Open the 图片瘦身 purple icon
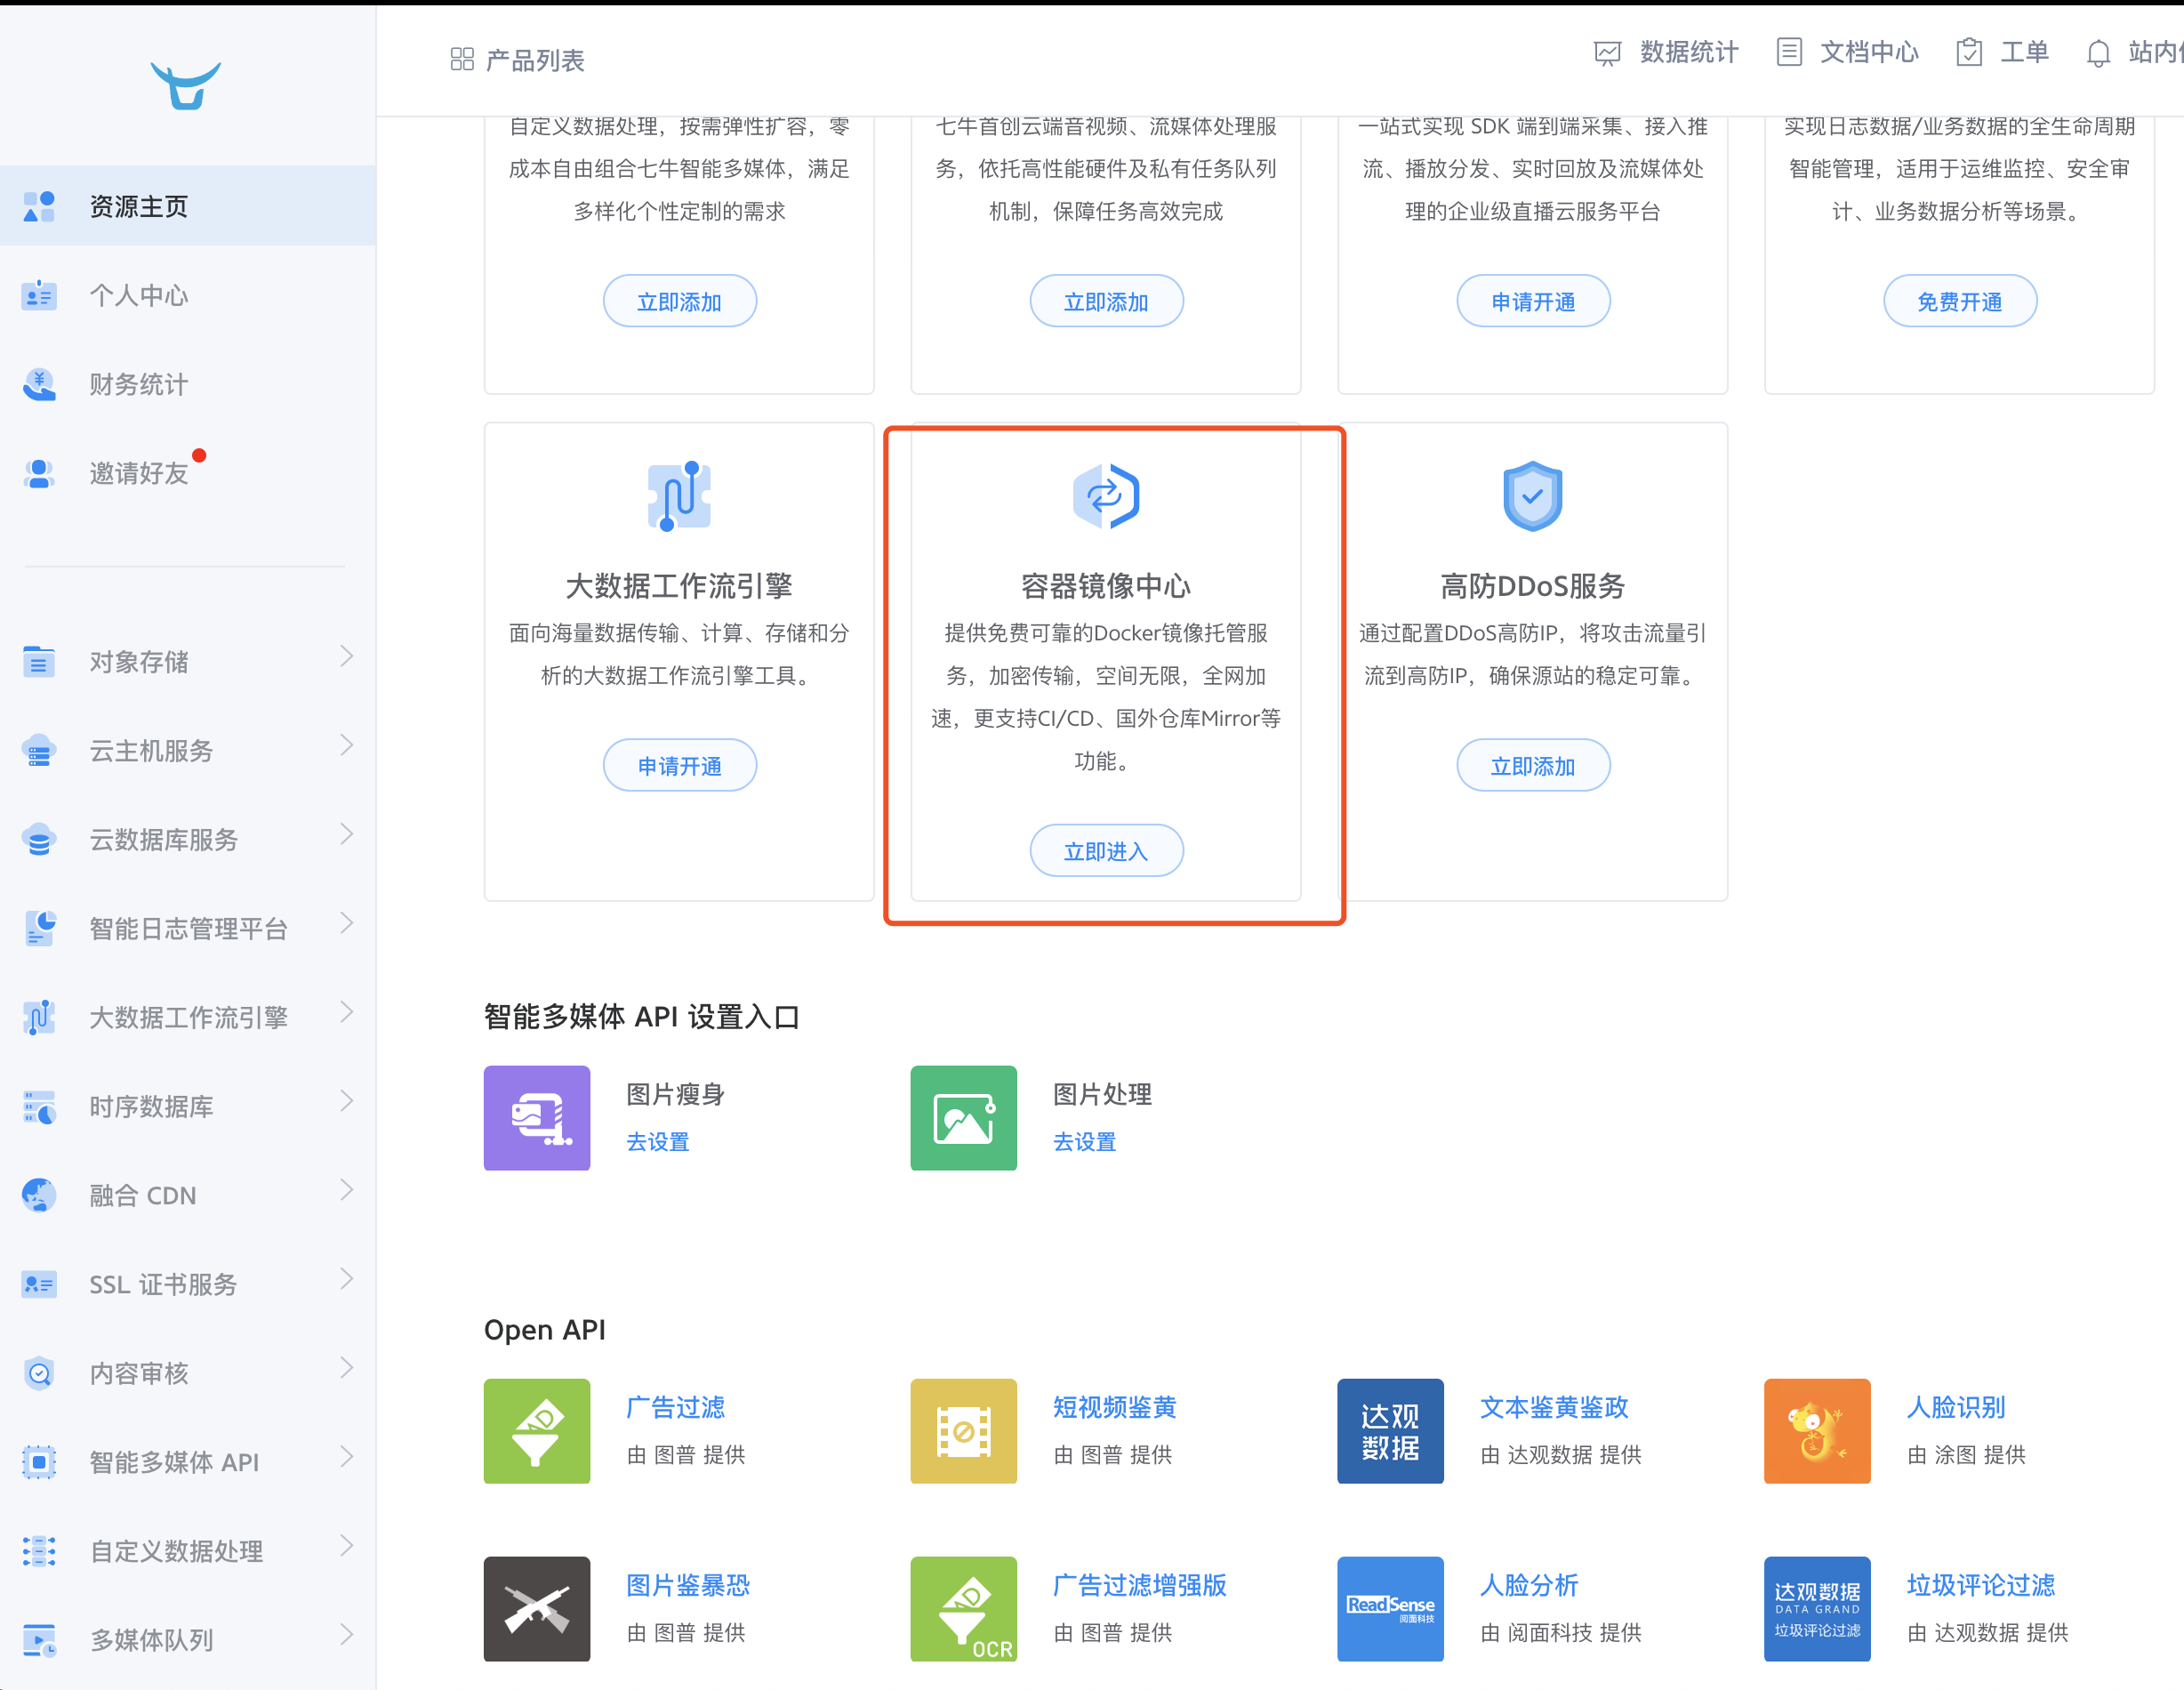Image resolution: width=2184 pixels, height=1690 pixels. pyautogui.click(x=537, y=1118)
